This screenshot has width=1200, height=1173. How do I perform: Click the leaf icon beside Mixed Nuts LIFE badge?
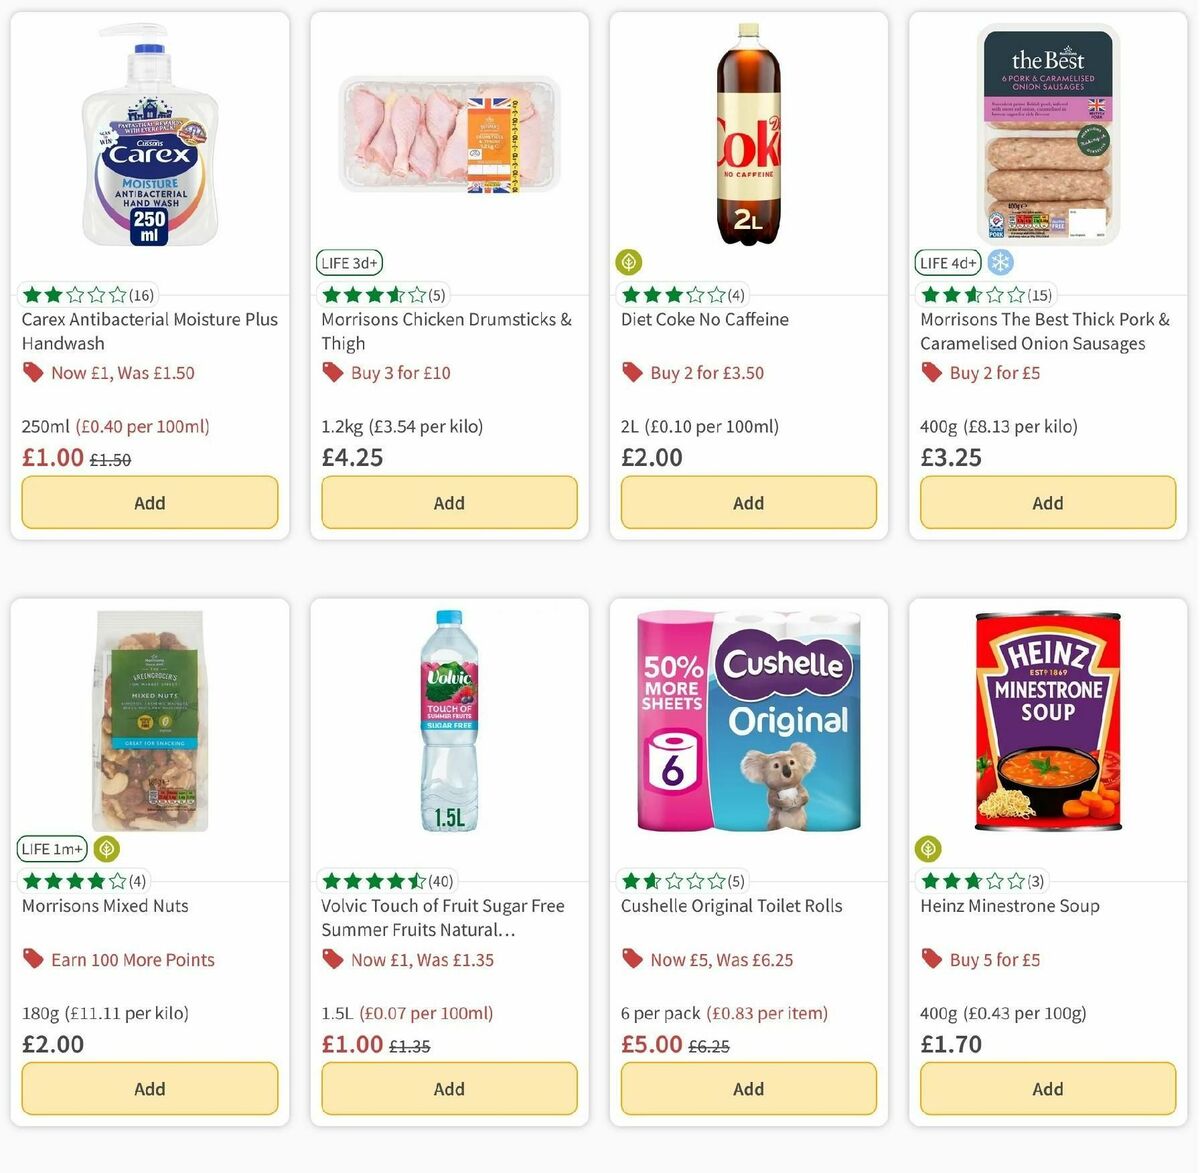[106, 848]
